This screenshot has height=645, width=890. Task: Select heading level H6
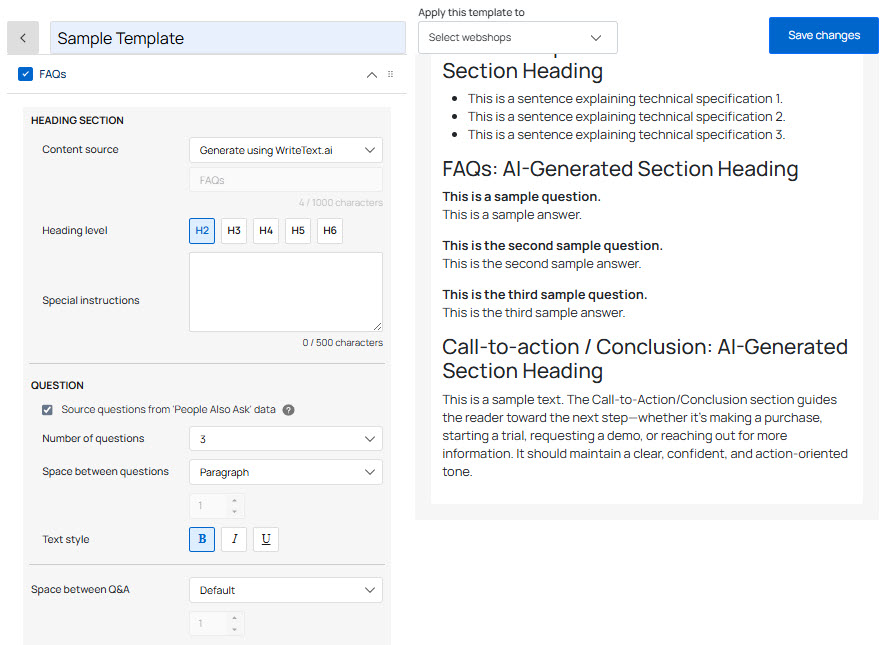click(330, 230)
